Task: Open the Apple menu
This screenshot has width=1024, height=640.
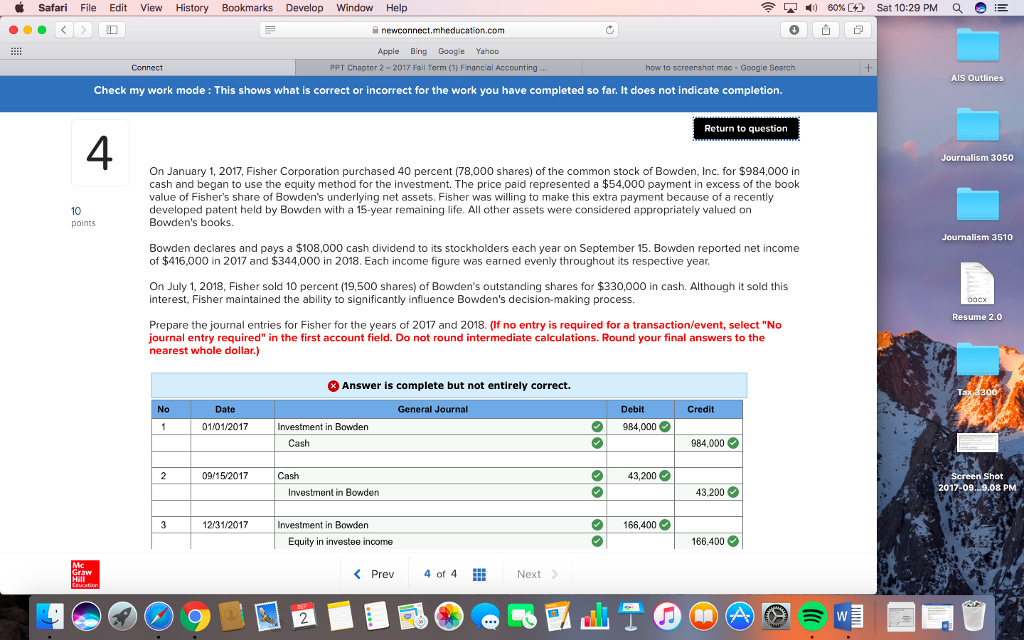Action: [x=19, y=8]
